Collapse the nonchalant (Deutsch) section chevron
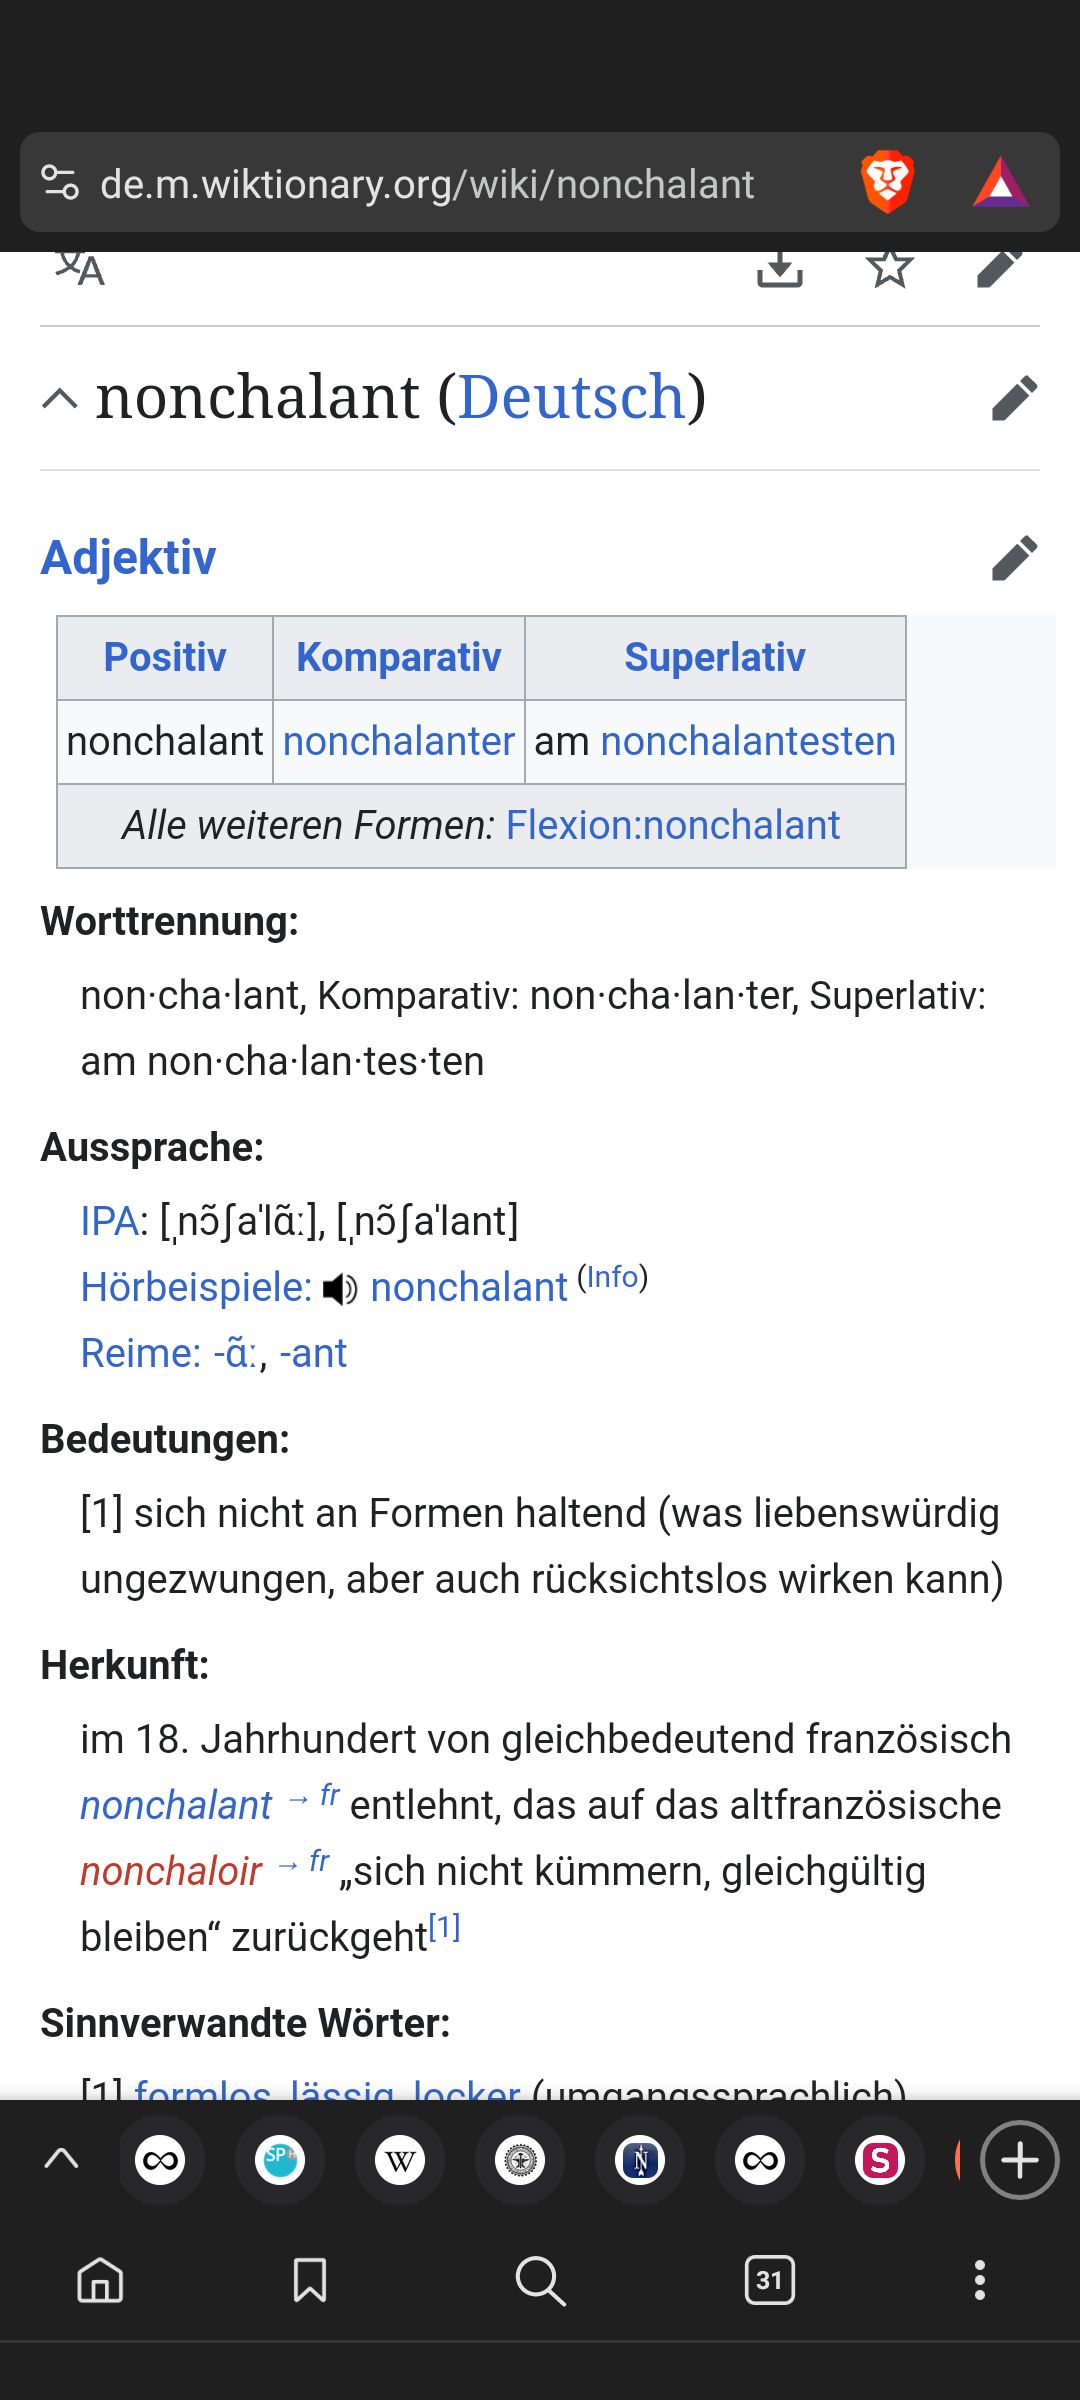 60,399
